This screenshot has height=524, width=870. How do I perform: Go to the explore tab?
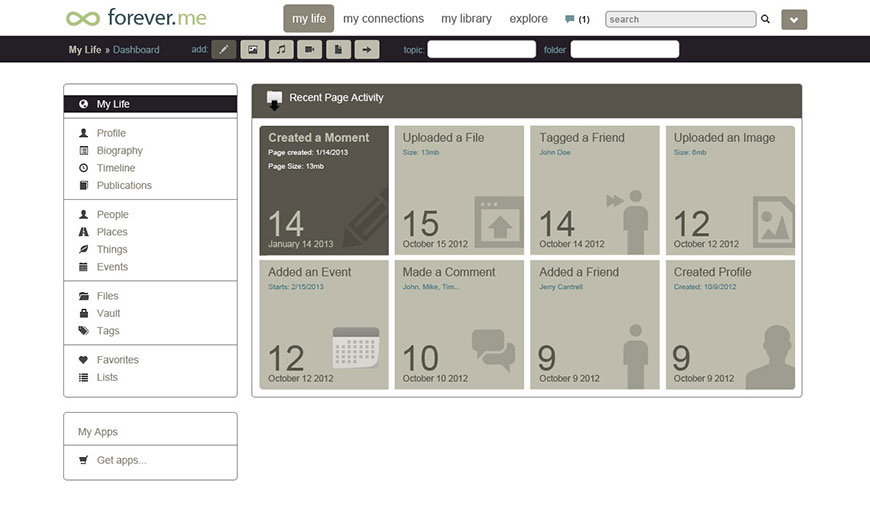(528, 19)
